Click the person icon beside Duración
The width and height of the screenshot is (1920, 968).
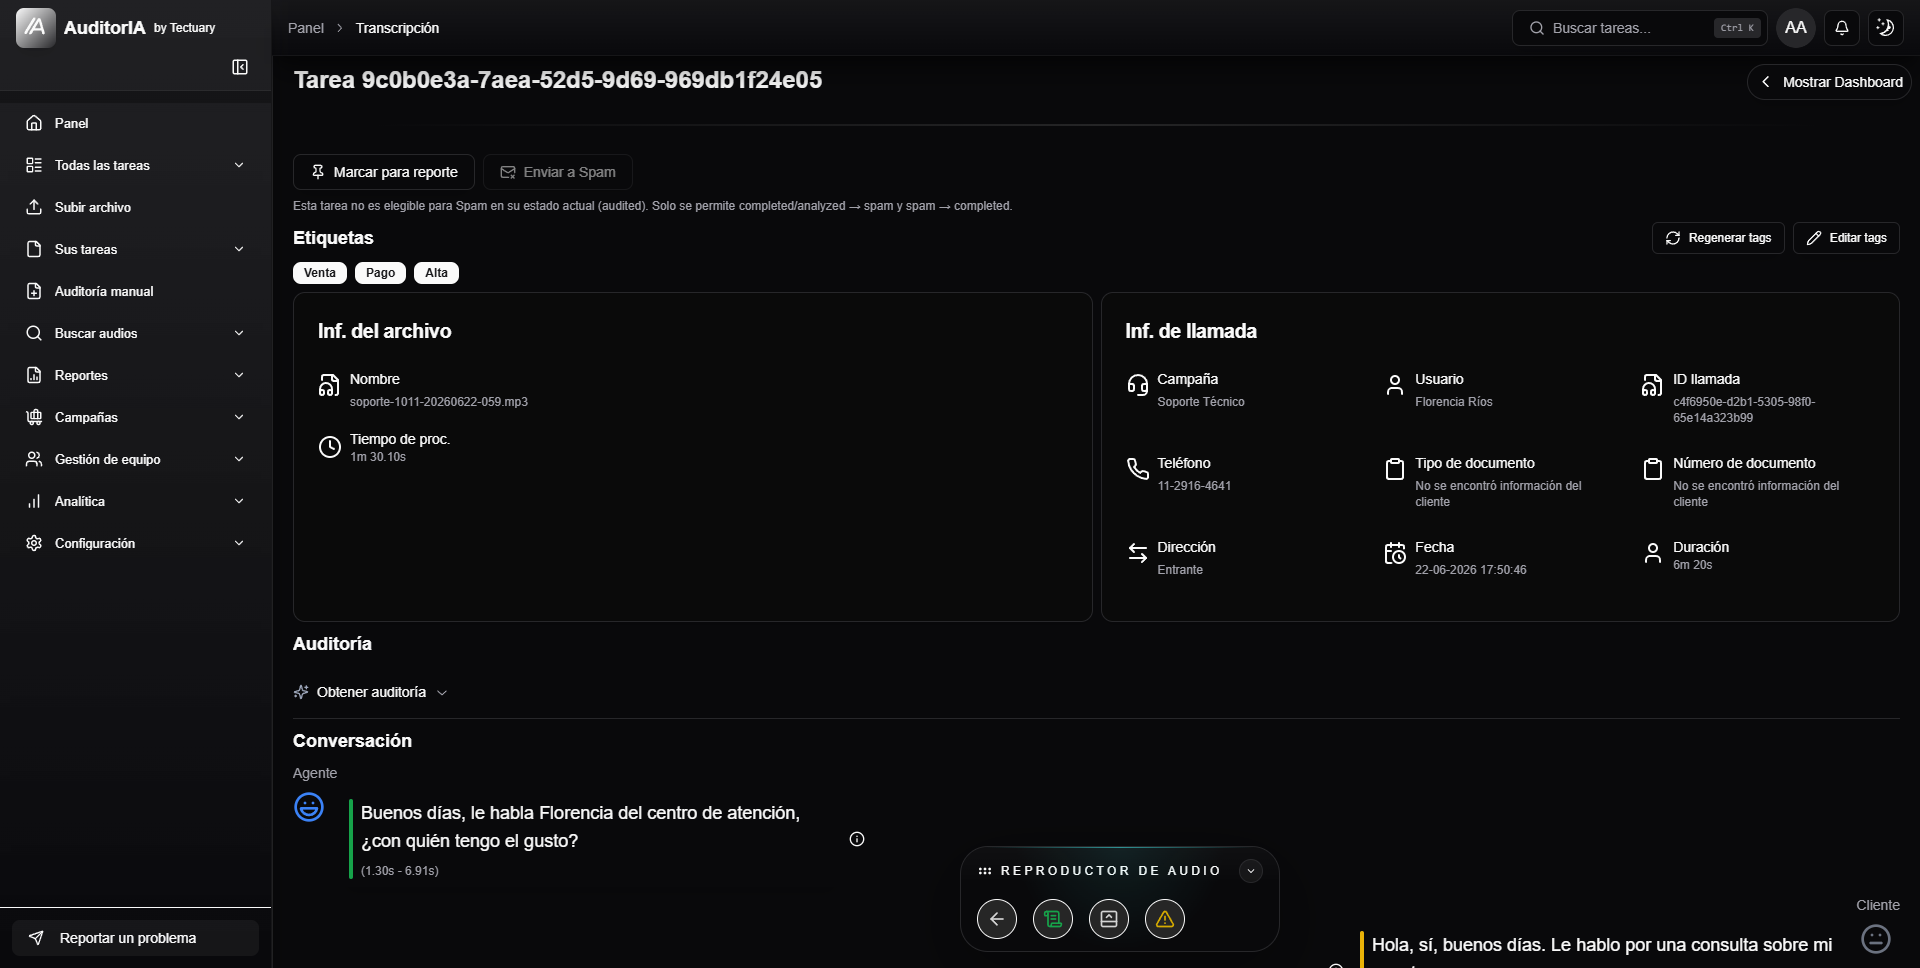tap(1652, 553)
